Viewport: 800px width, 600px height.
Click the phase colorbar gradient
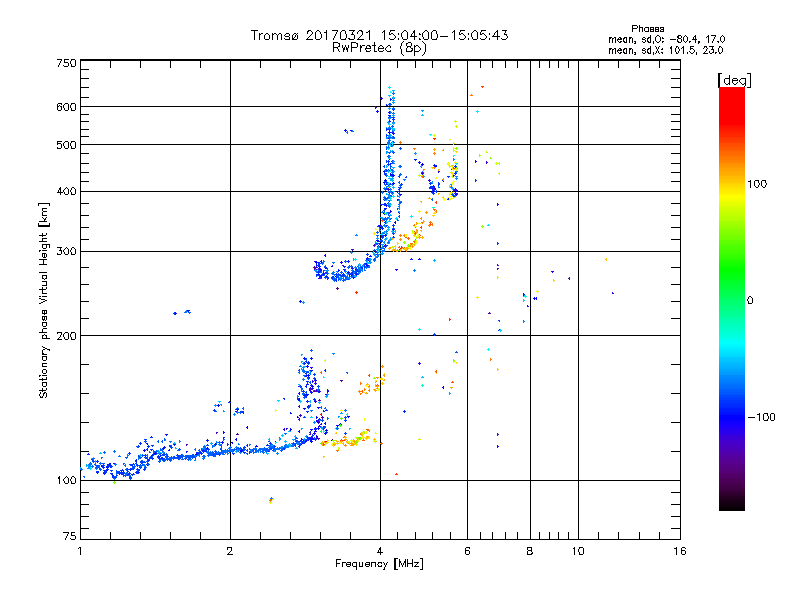(732, 298)
